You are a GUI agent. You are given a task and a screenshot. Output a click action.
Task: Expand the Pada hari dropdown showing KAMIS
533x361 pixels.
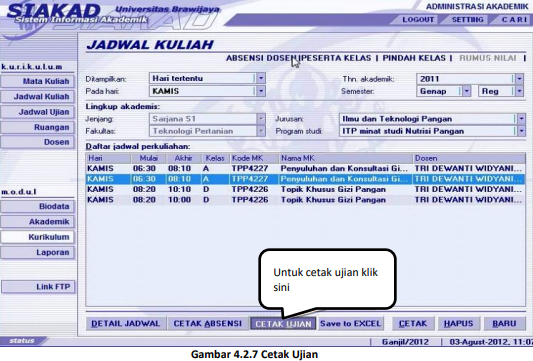tap(261, 91)
